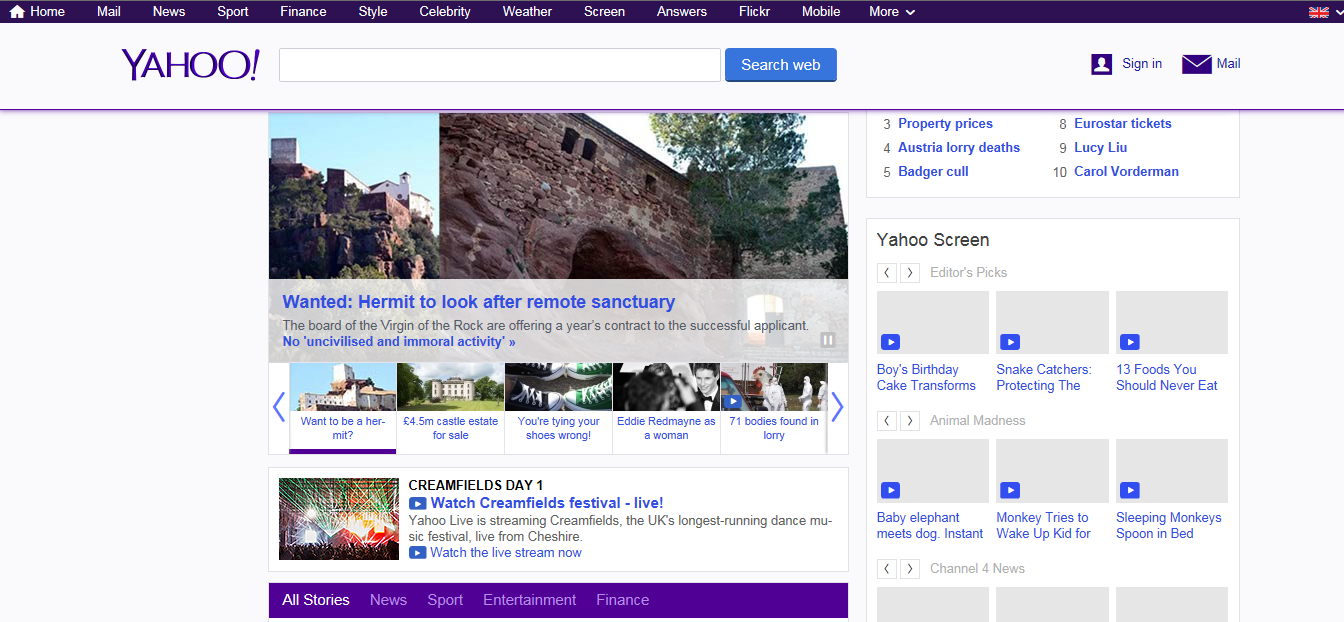1344x622 pixels.
Task: Open Watch the live stream now link
Action: [x=506, y=553]
